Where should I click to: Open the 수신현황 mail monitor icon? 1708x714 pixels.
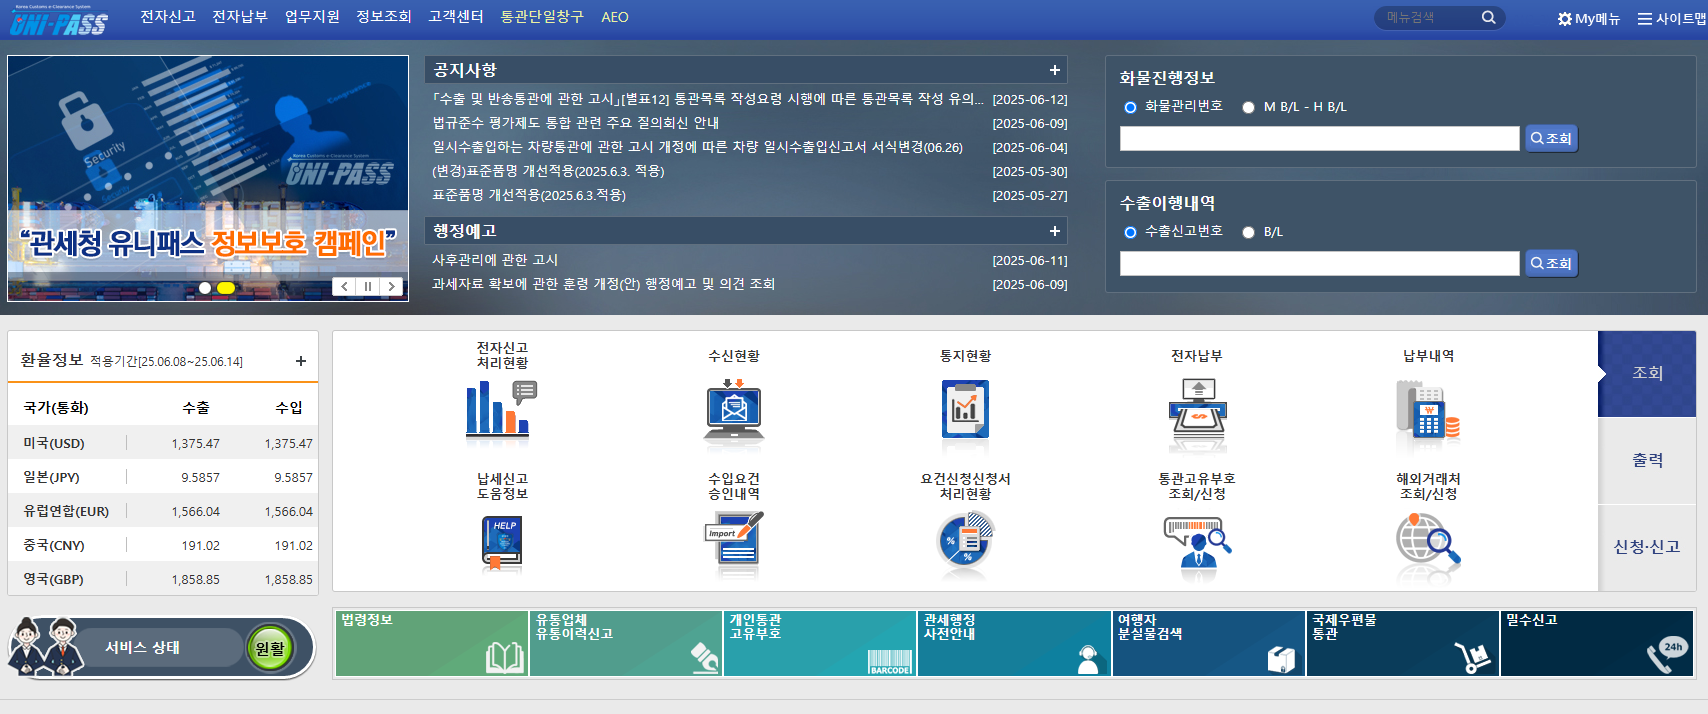pyautogui.click(x=734, y=412)
